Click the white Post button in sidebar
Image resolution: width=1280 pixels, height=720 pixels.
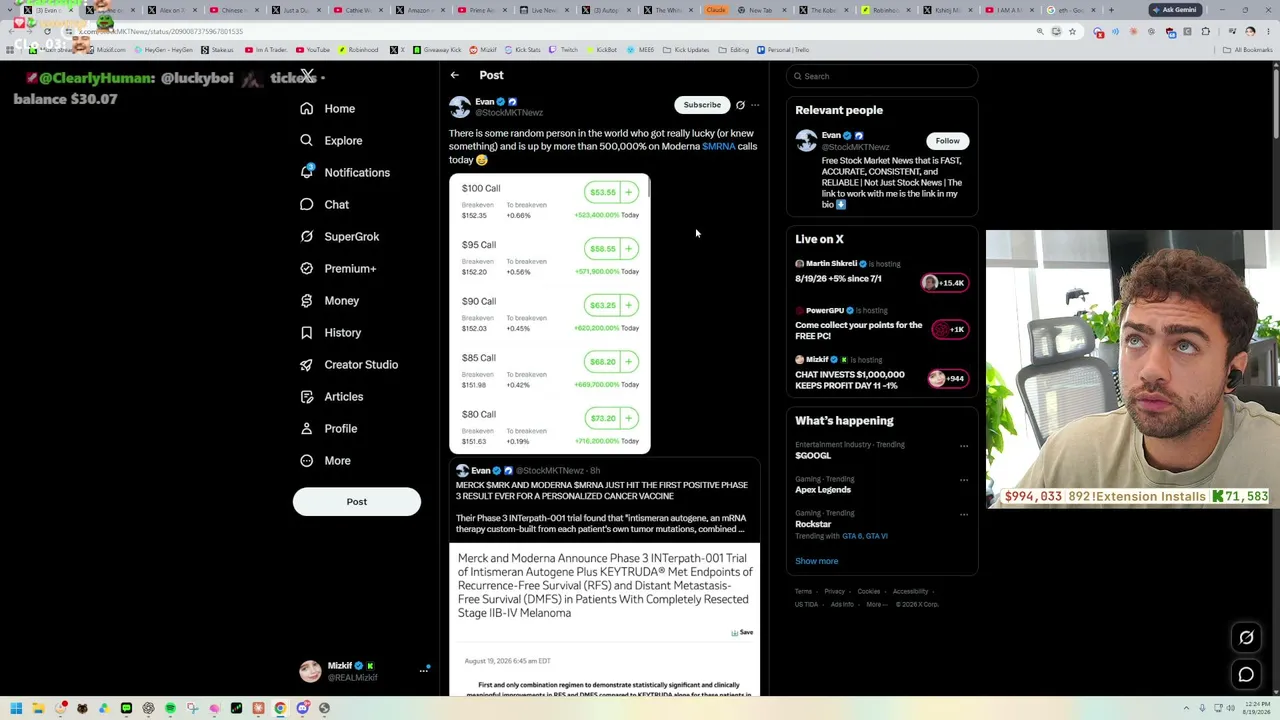pyautogui.click(x=357, y=502)
